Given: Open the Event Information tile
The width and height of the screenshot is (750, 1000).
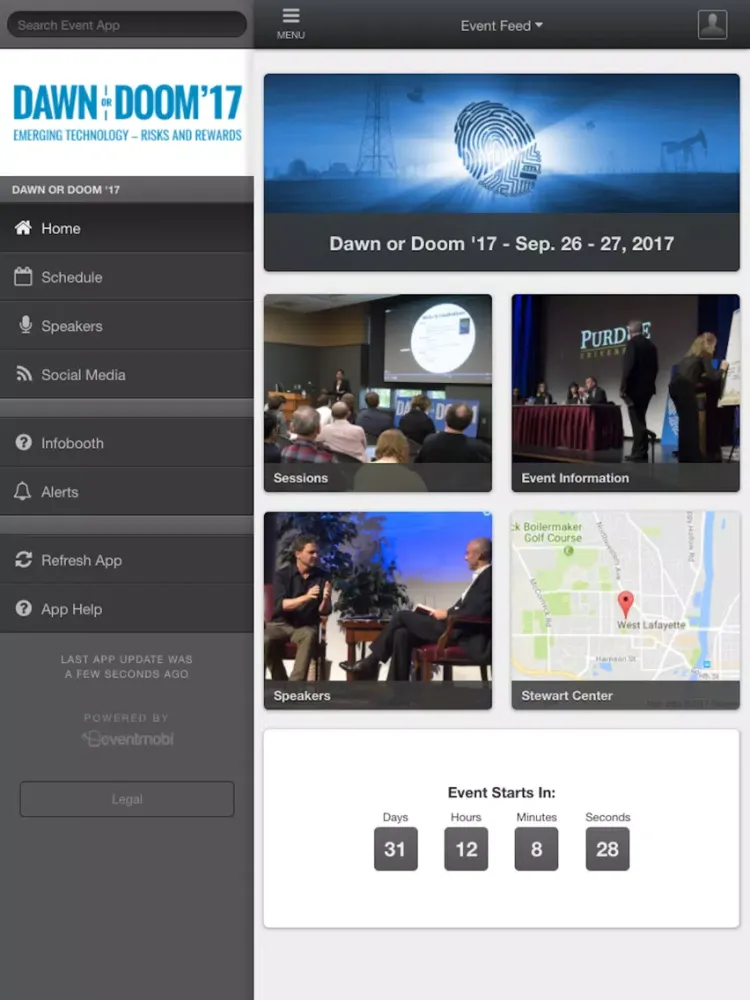Looking at the screenshot, I should point(625,392).
